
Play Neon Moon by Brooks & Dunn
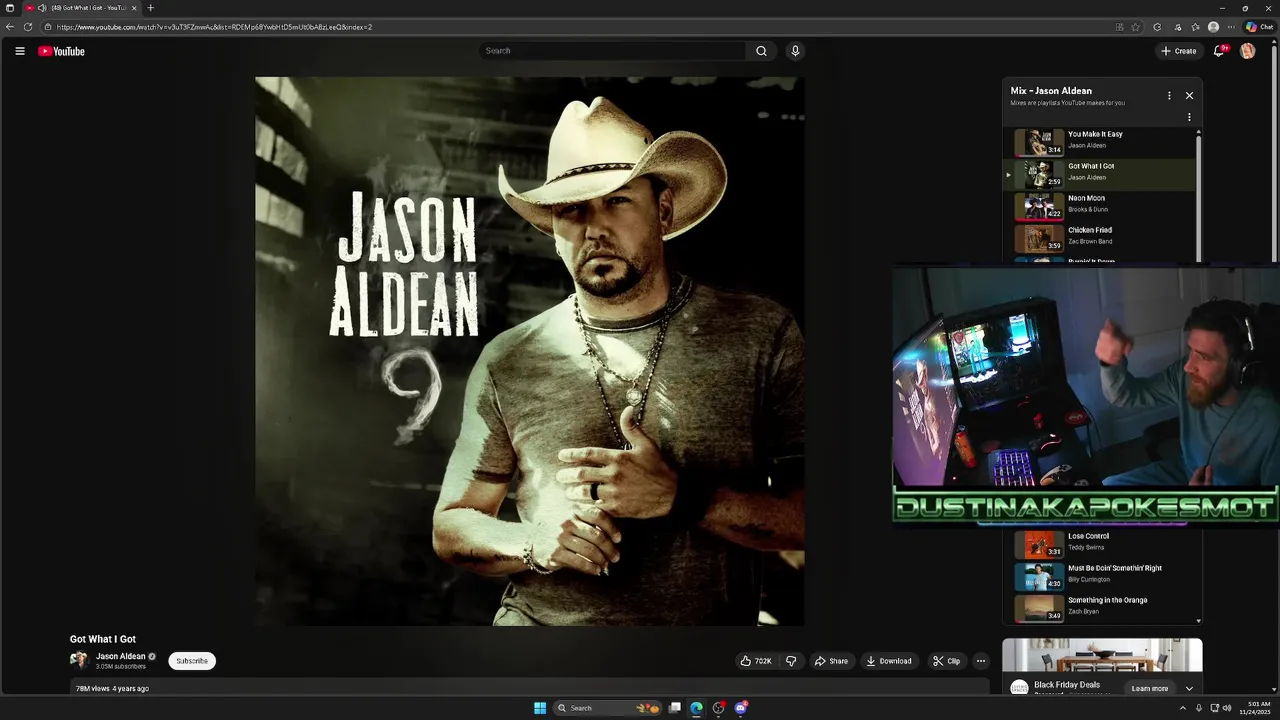(x=1099, y=206)
